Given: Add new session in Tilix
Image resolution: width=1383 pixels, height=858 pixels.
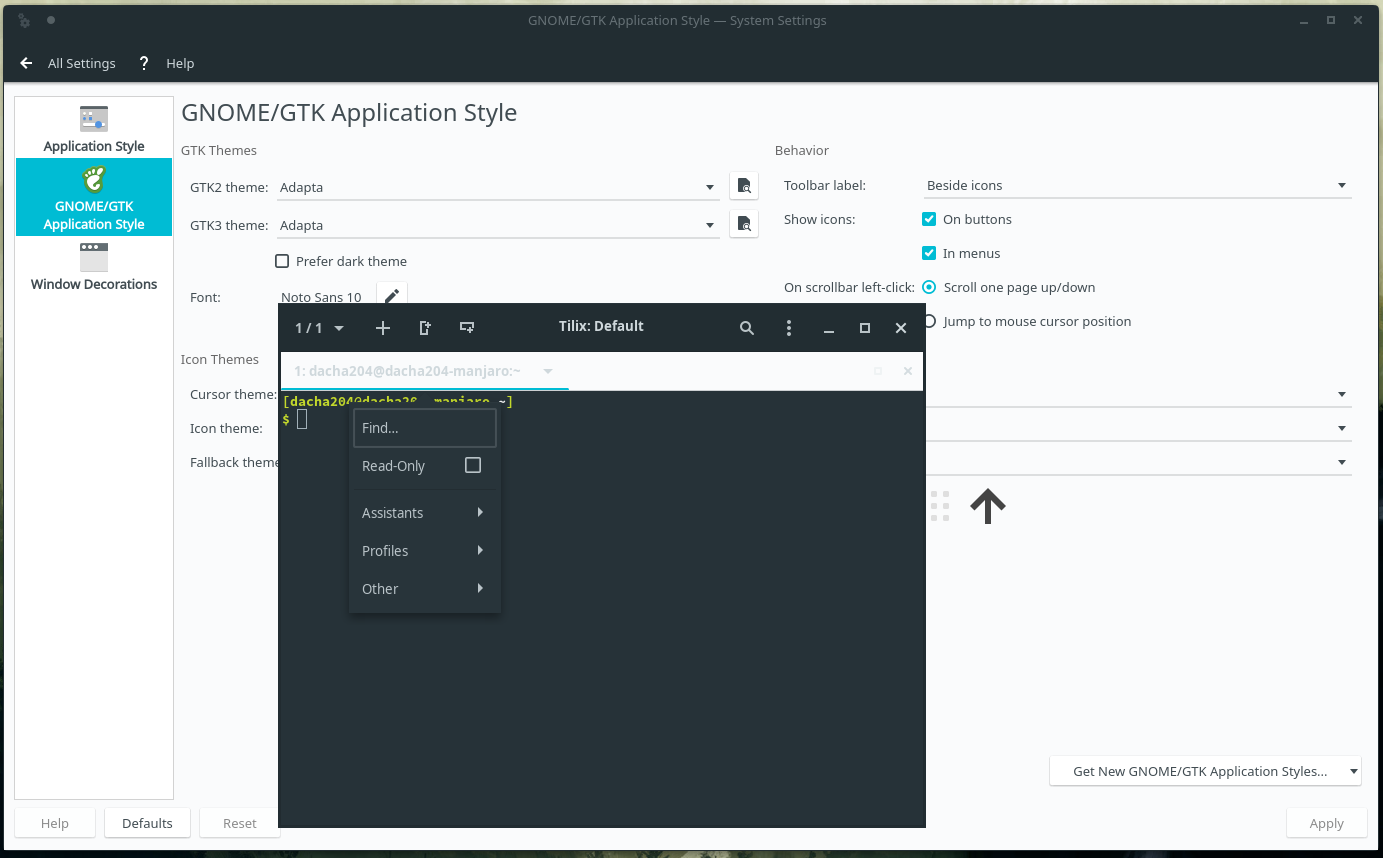Looking at the screenshot, I should (x=382, y=328).
